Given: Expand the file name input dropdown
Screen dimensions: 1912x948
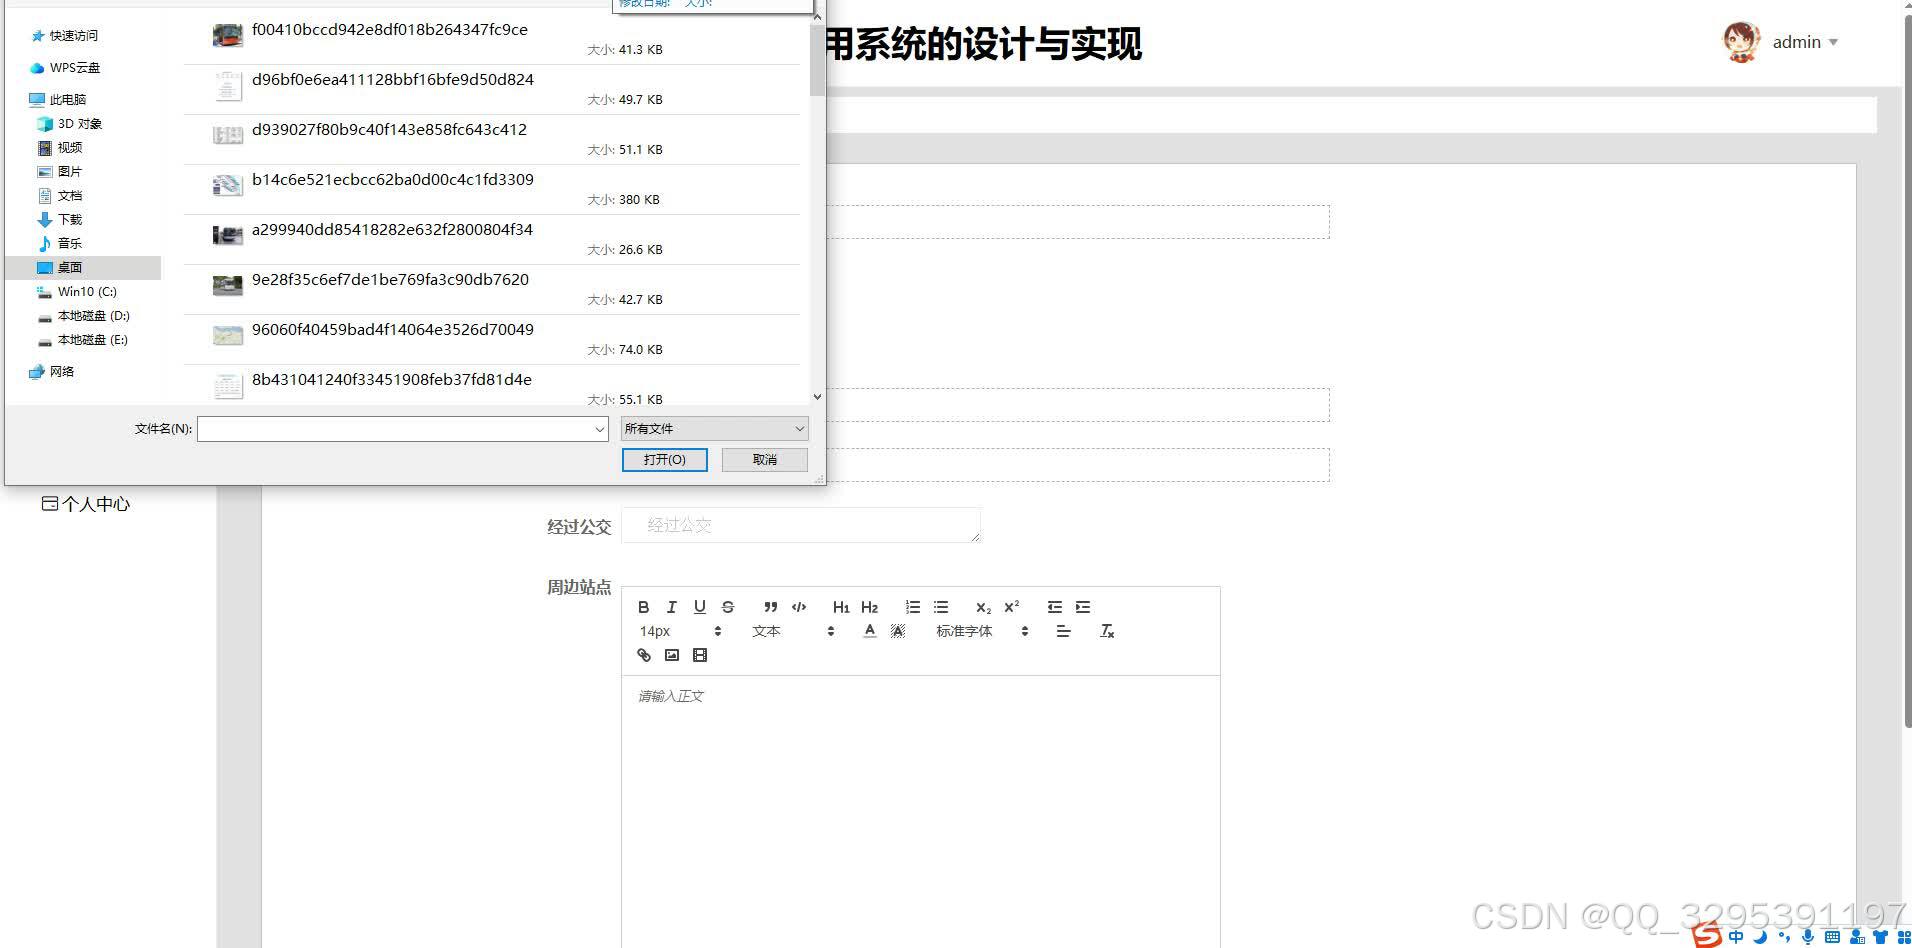Looking at the screenshot, I should 598,428.
